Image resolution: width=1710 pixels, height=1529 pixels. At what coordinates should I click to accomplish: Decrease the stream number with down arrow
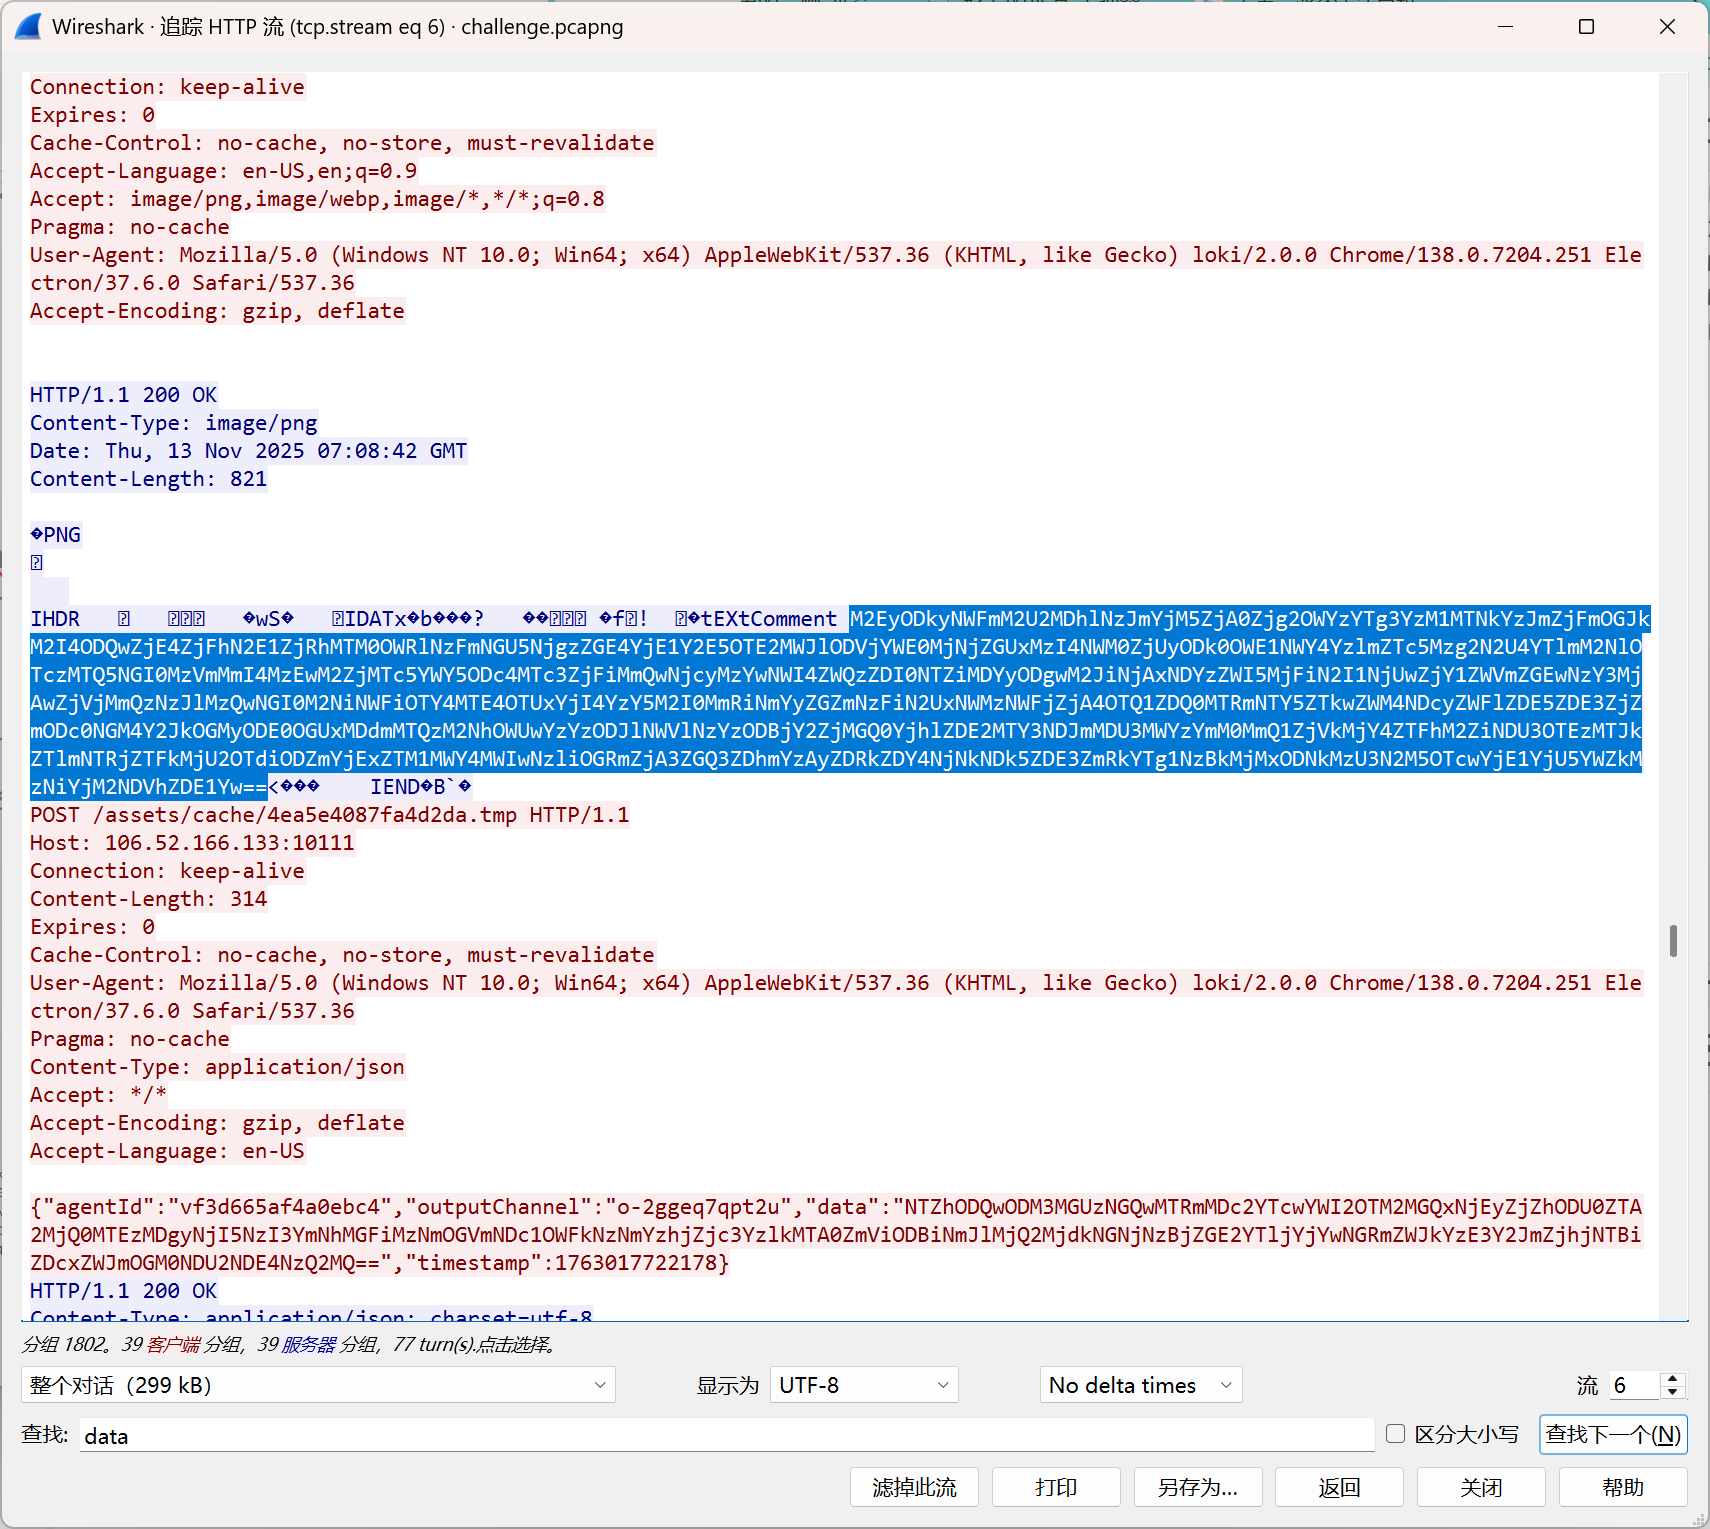pos(1673,1392)
